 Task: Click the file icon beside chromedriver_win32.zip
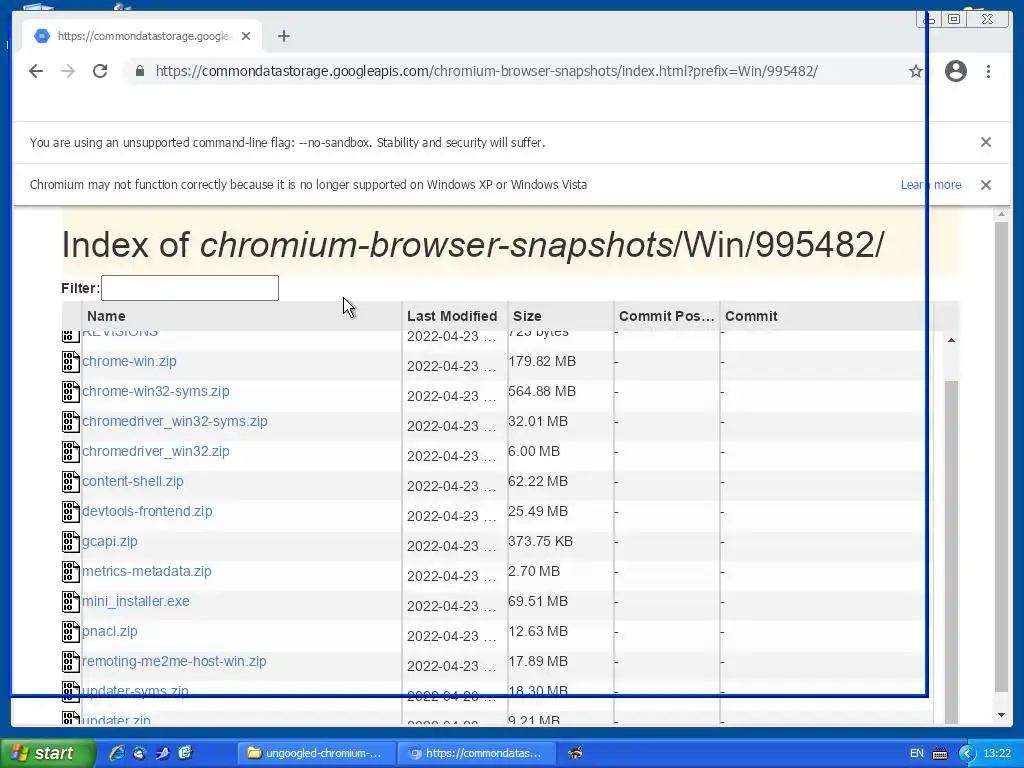pyautogui.click(x=71, y=452)
